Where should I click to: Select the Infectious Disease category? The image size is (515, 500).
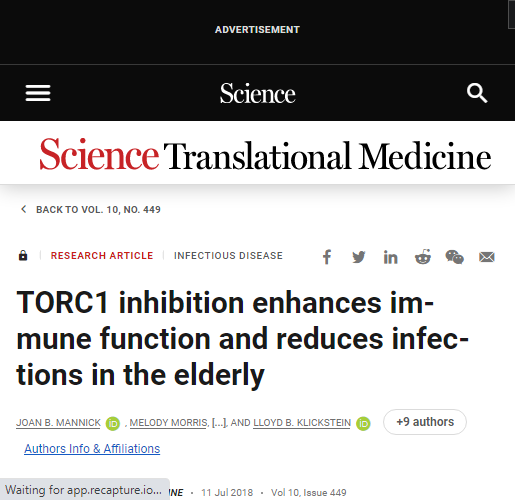228,256
